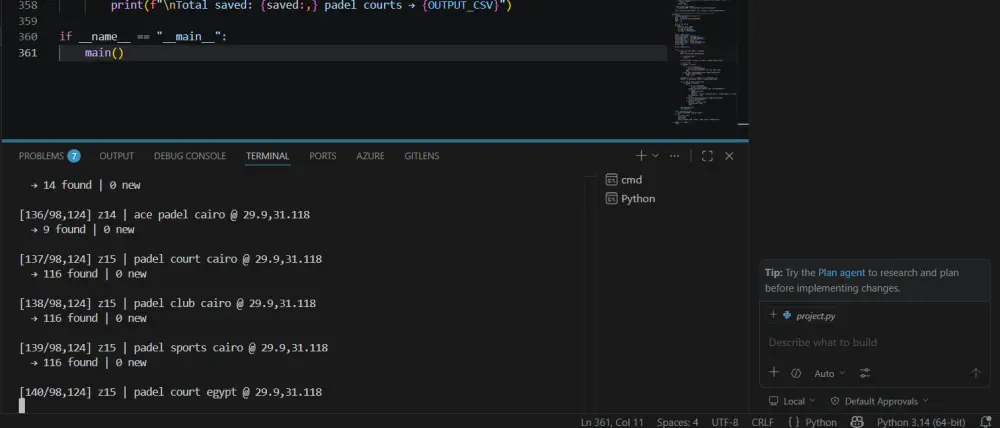Follow the Plan agent link in tip

coord(841,272)
